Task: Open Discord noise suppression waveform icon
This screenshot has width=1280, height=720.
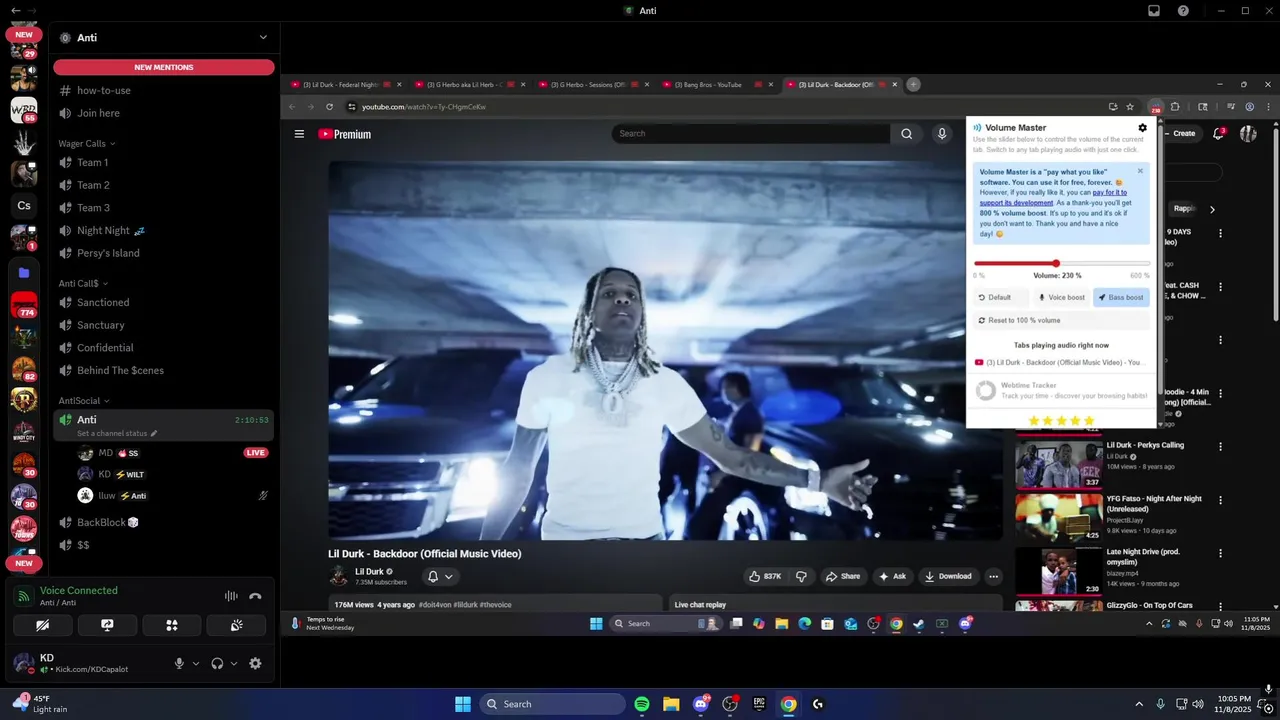Action: tap(231, 596)
